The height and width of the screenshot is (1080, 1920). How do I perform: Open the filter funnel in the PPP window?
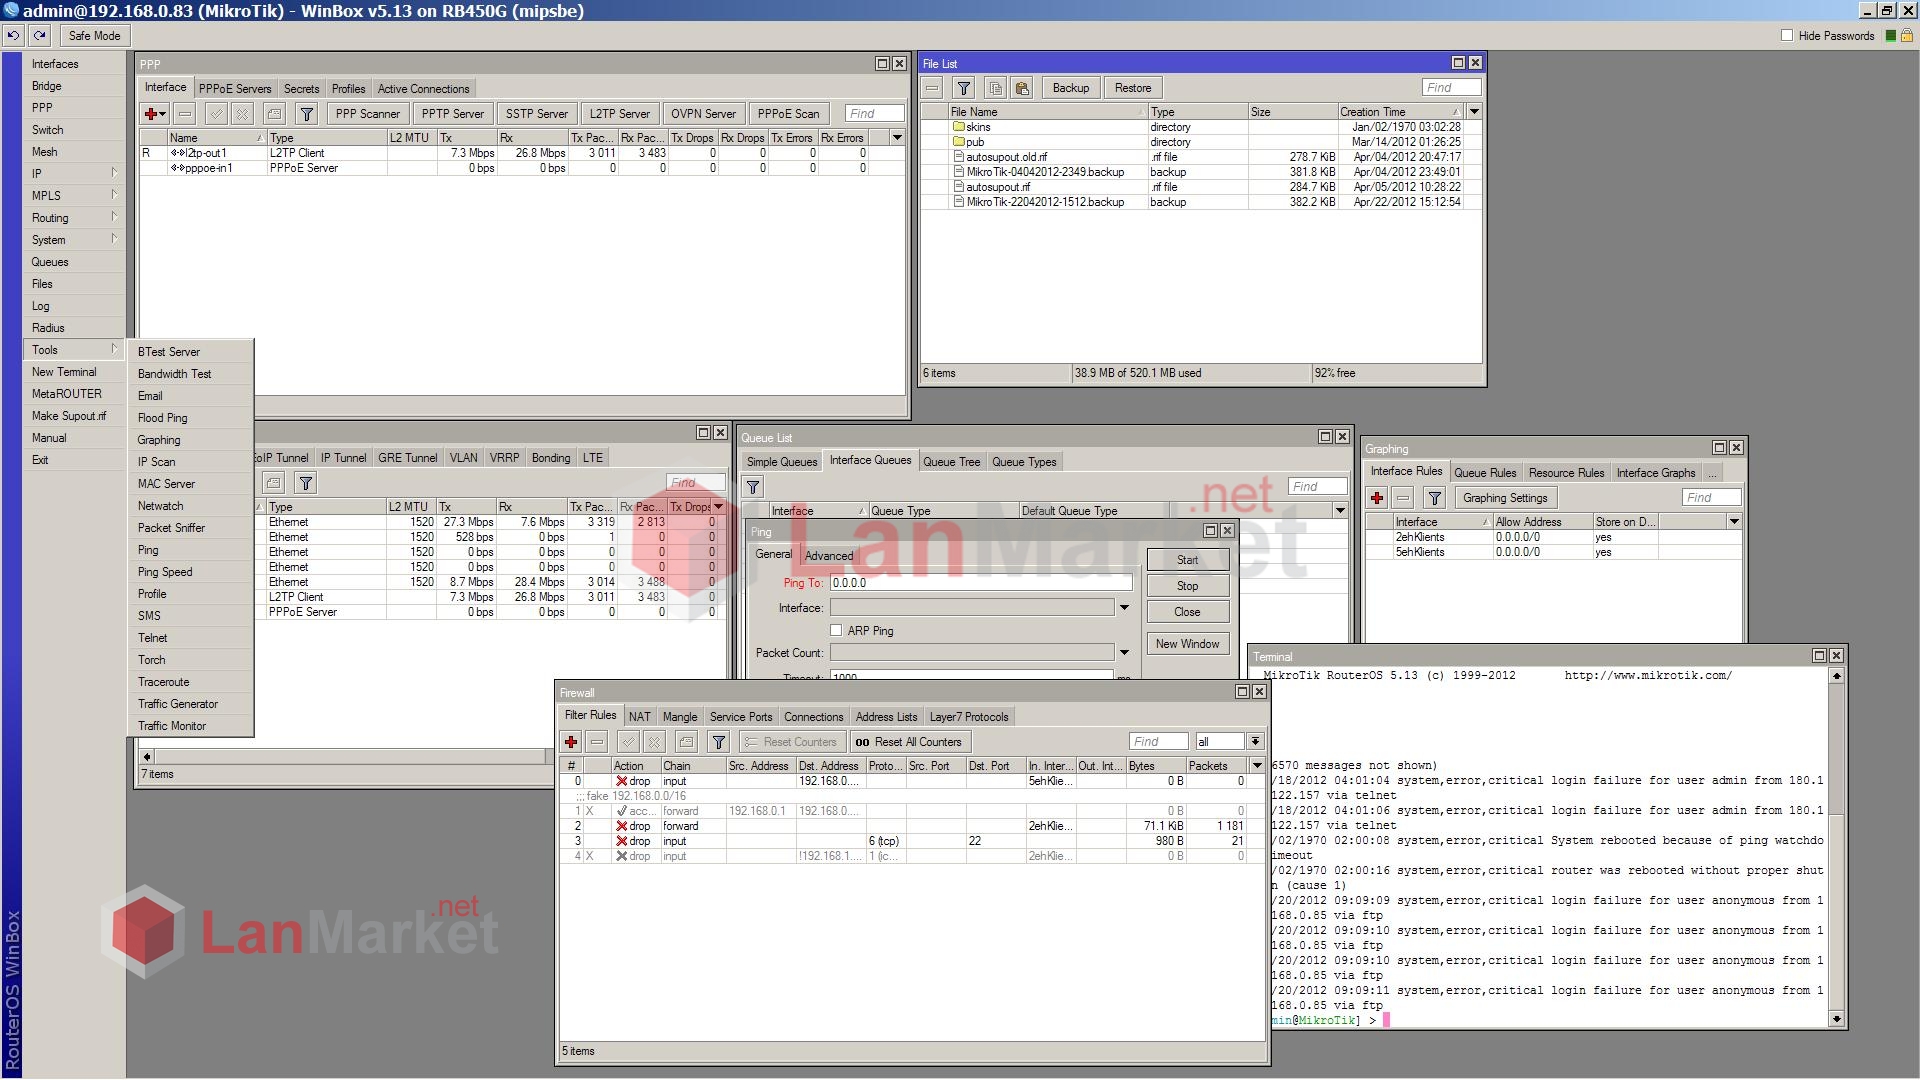point(306,113)
